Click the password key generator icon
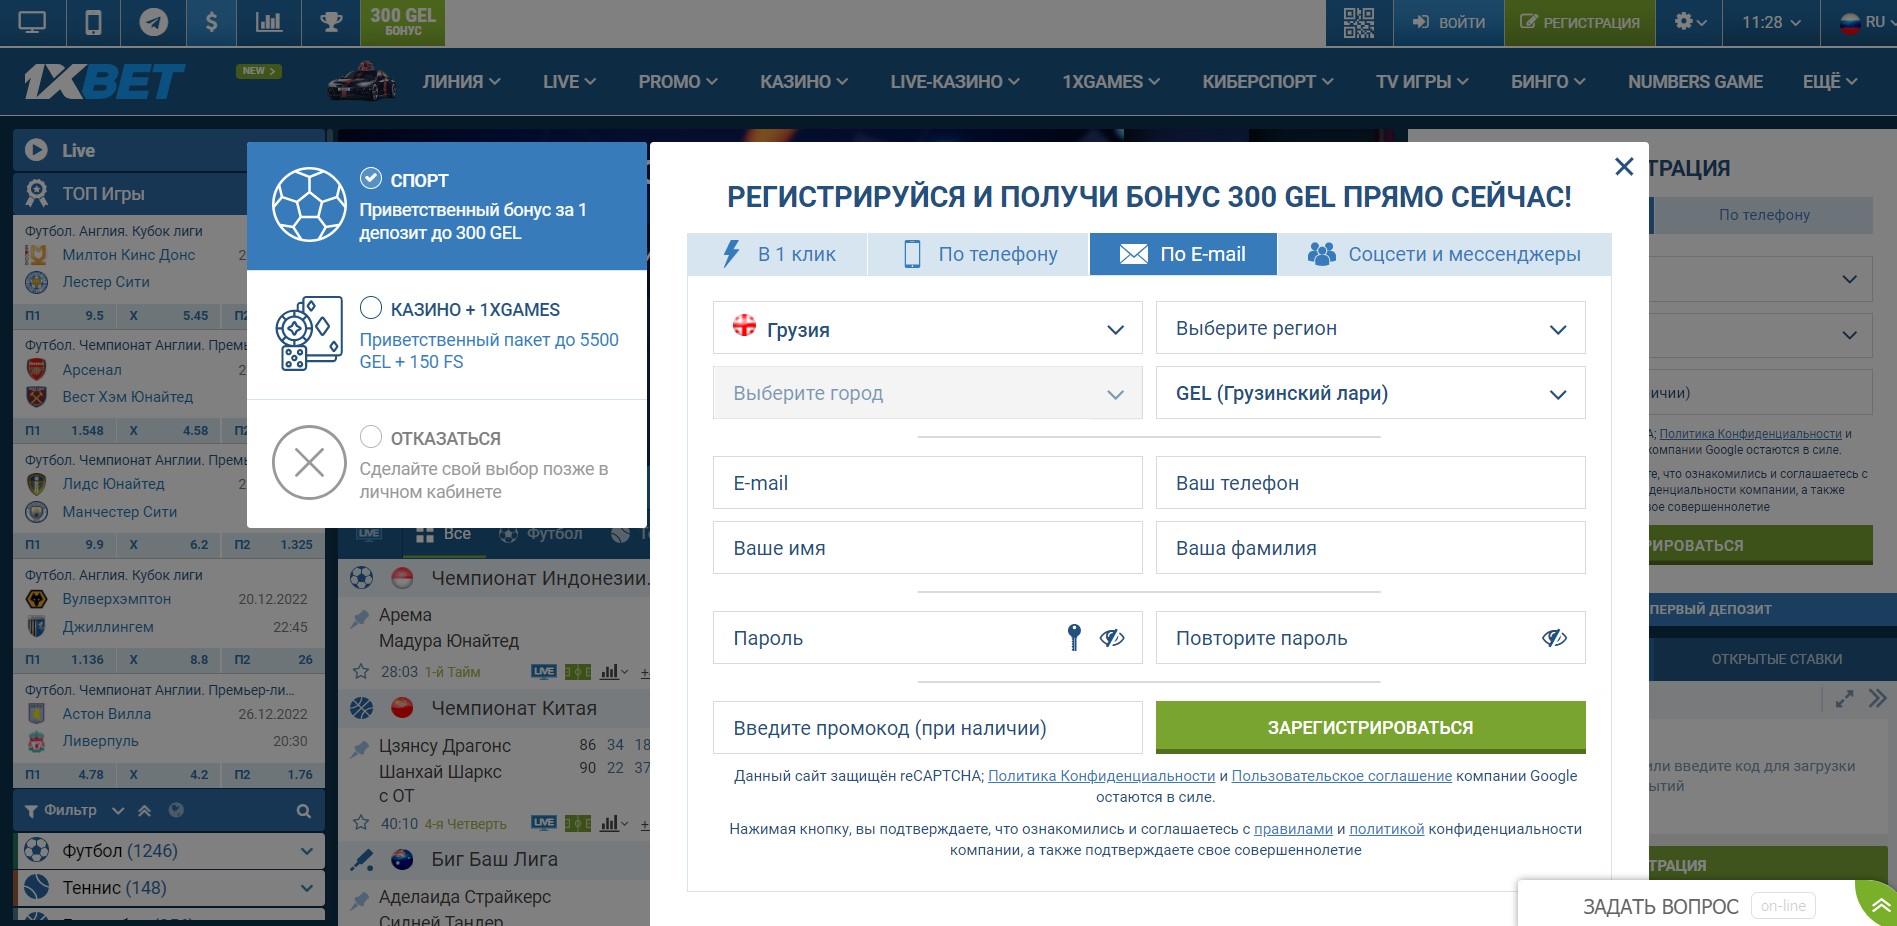Viewport: 1897px width, 926px height. point(1074,637)
